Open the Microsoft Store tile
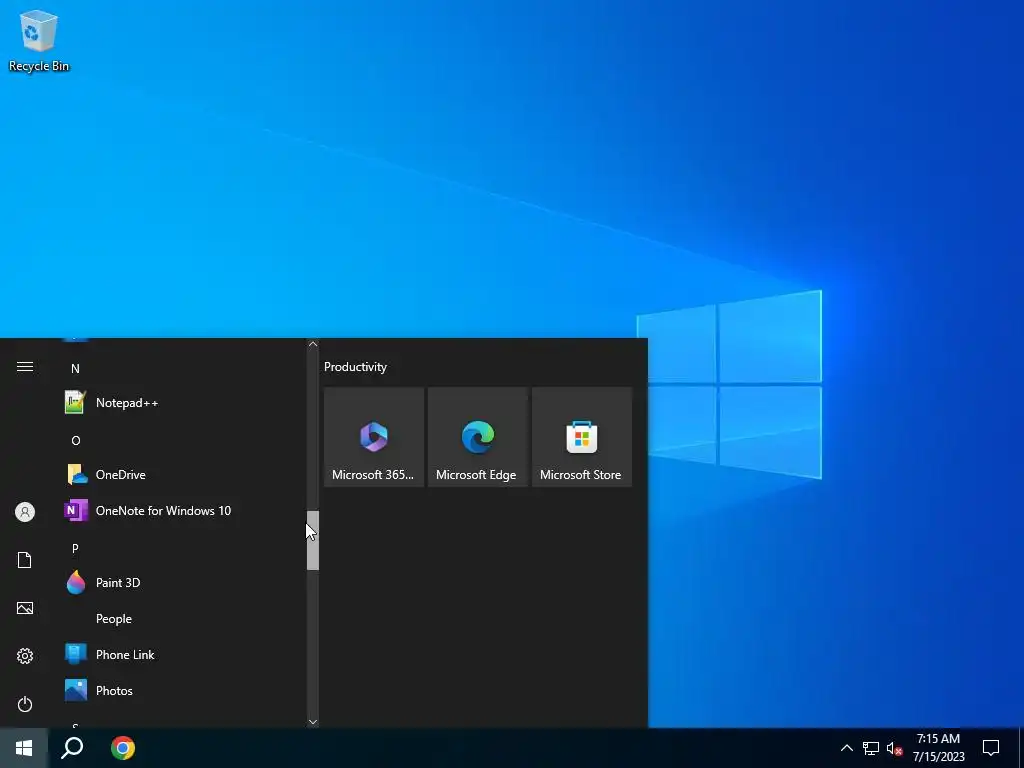 click(x=582, y=437)
